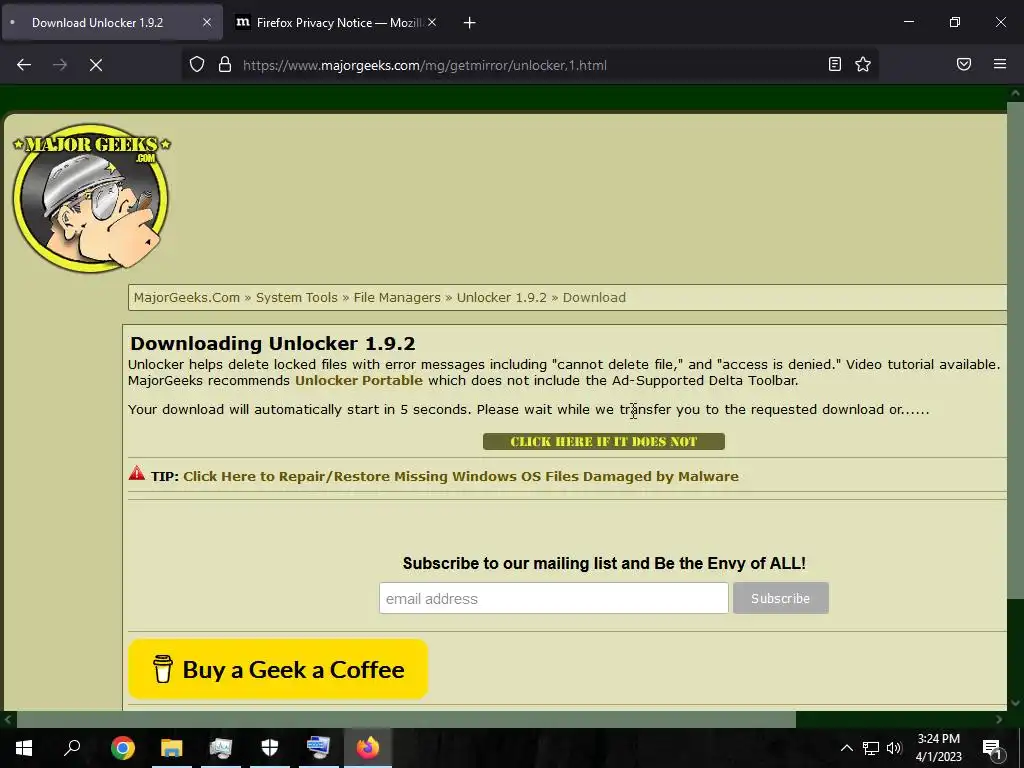
Task: Go to MajorGeeks.Com breadcrumb link
Action: click(x=187, y=297)
